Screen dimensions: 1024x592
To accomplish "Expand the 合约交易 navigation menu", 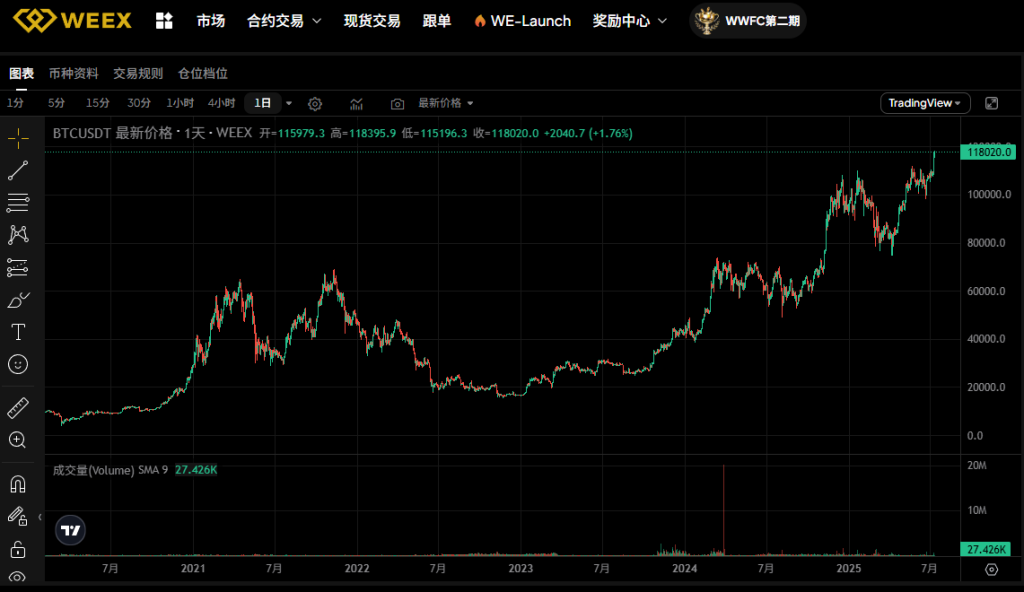I will click(284, 21).
